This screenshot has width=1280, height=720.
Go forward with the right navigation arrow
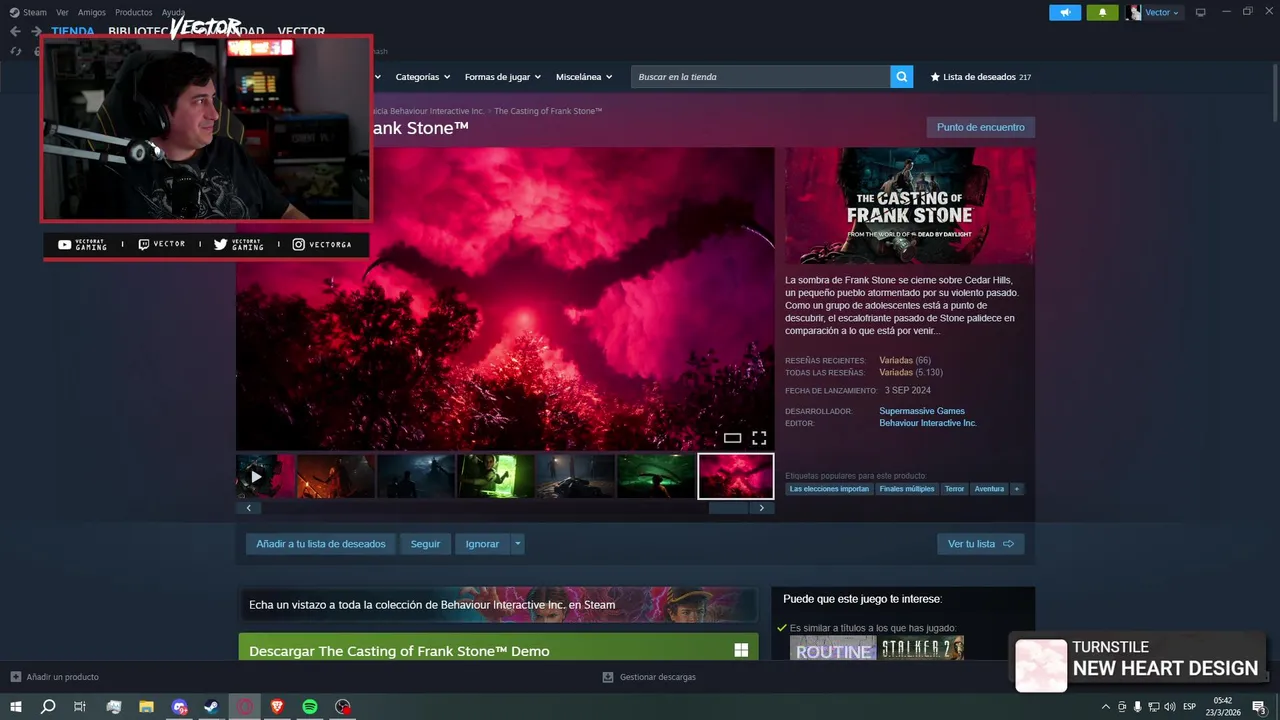click(x=36, y=31)
